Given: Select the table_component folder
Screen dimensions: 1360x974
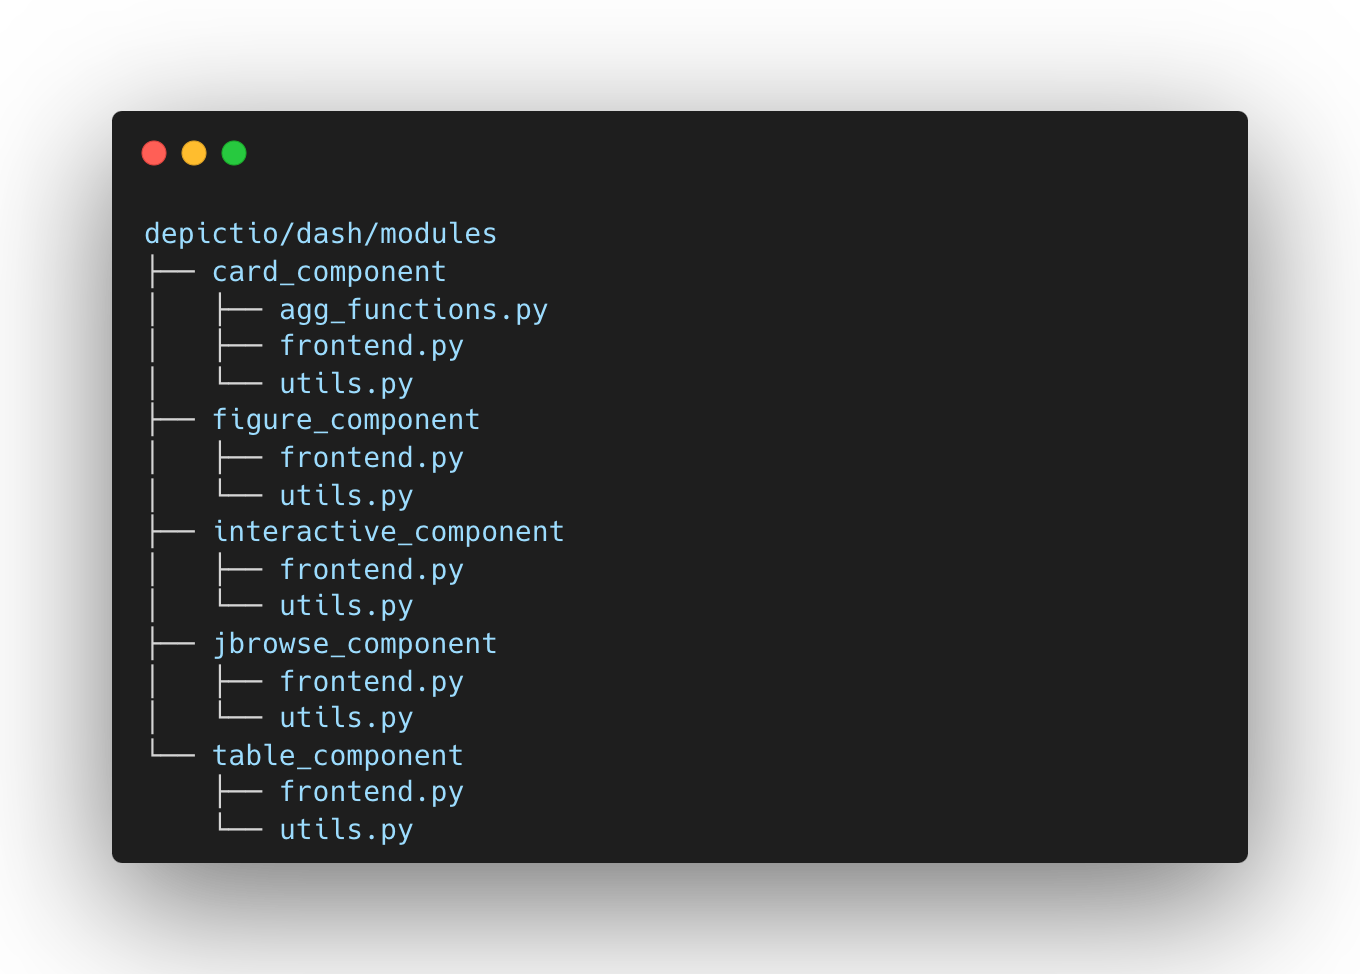Looking at the screenshot, I should pyautogui.click(x=338, y=756).
